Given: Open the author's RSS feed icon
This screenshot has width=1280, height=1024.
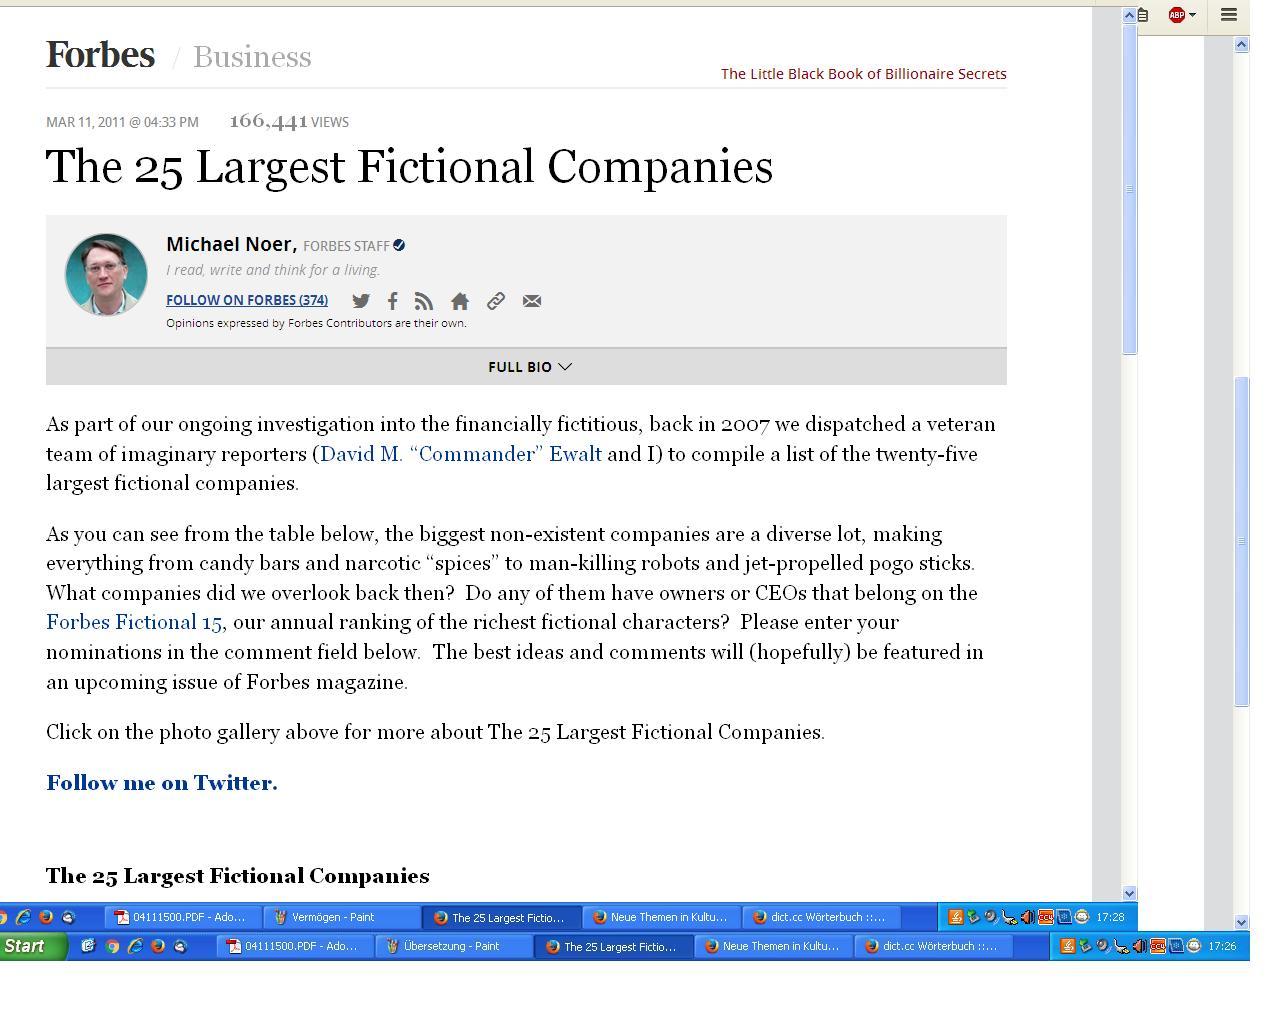Looking at the screenshot, I should coord(424,301).
